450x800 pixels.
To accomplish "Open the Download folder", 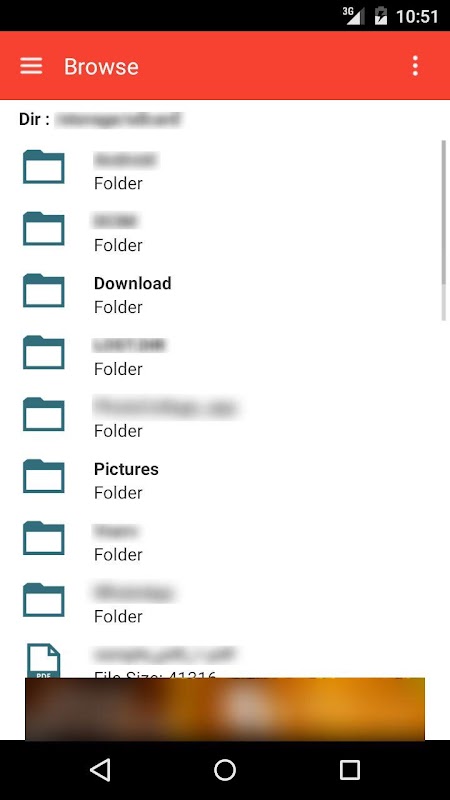I will [225, 294].
